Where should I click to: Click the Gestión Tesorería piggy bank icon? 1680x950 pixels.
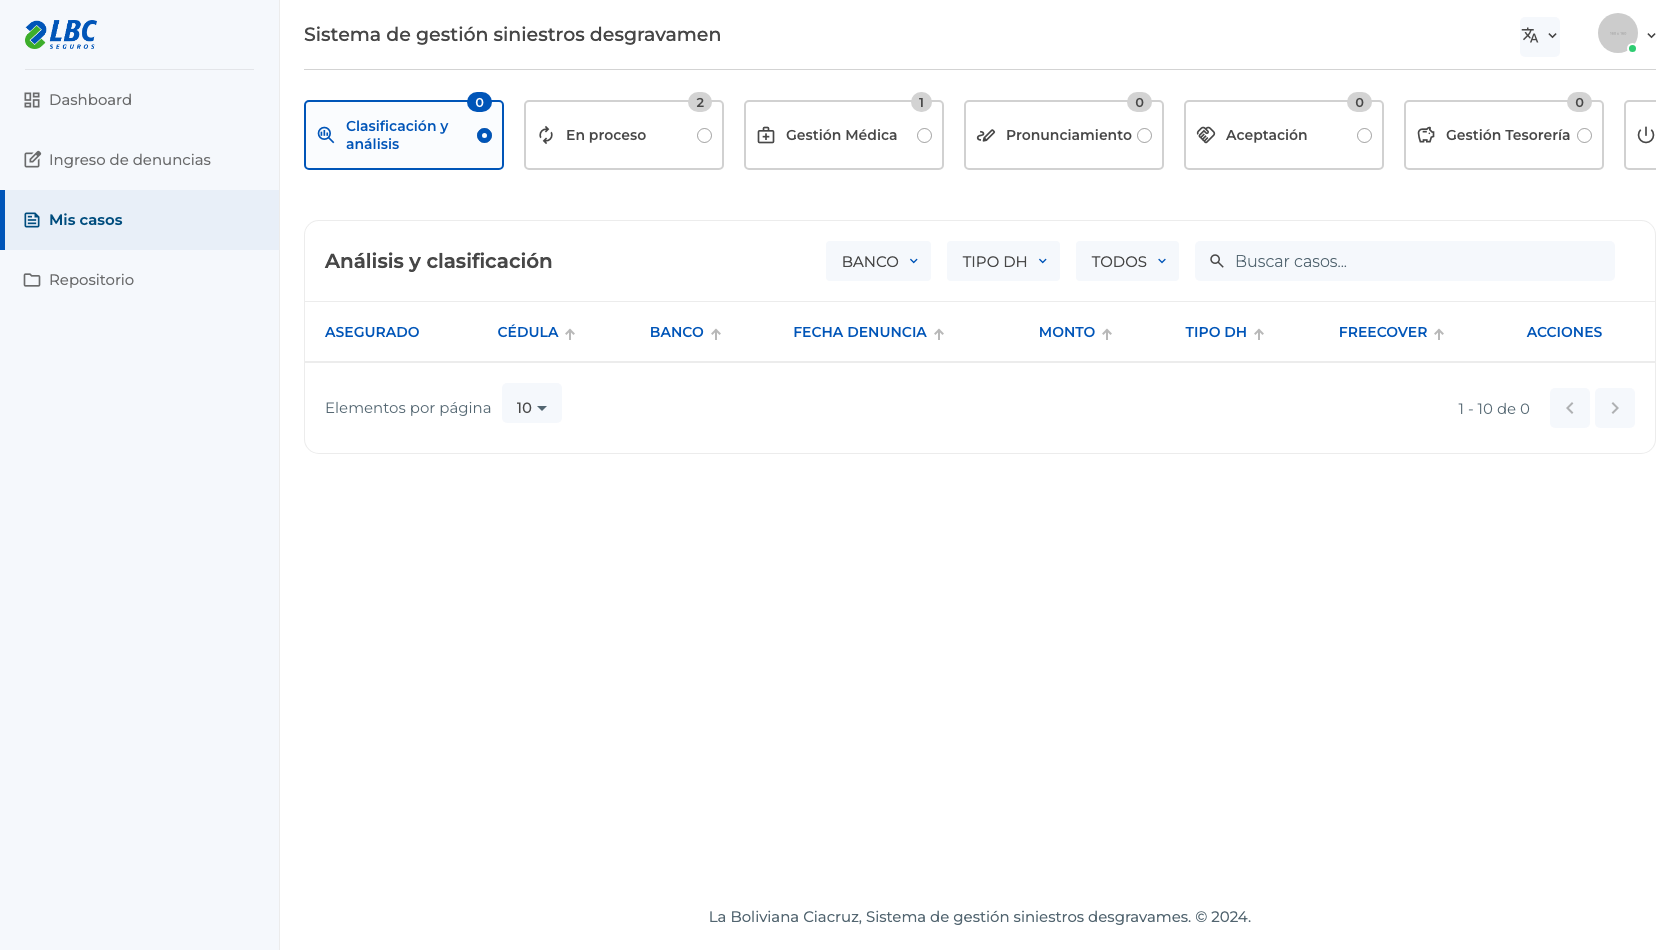(1426, 135)
